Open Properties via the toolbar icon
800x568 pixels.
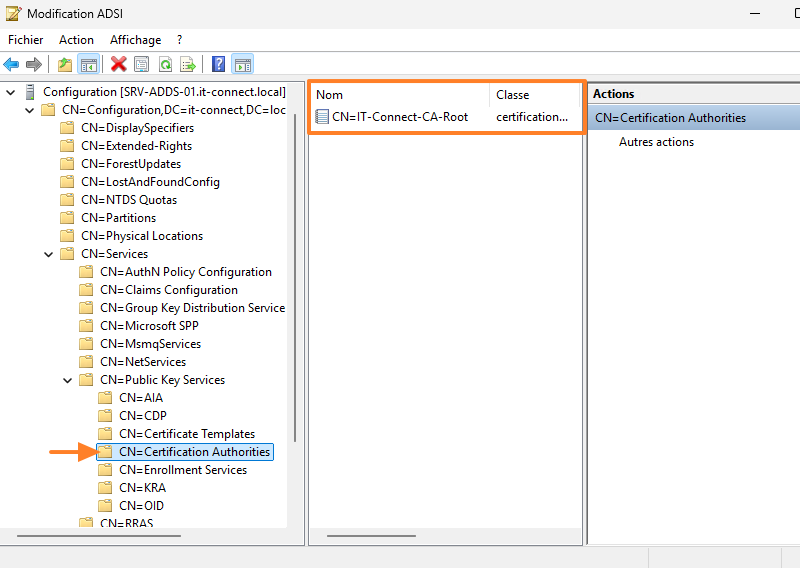(142, 65)
